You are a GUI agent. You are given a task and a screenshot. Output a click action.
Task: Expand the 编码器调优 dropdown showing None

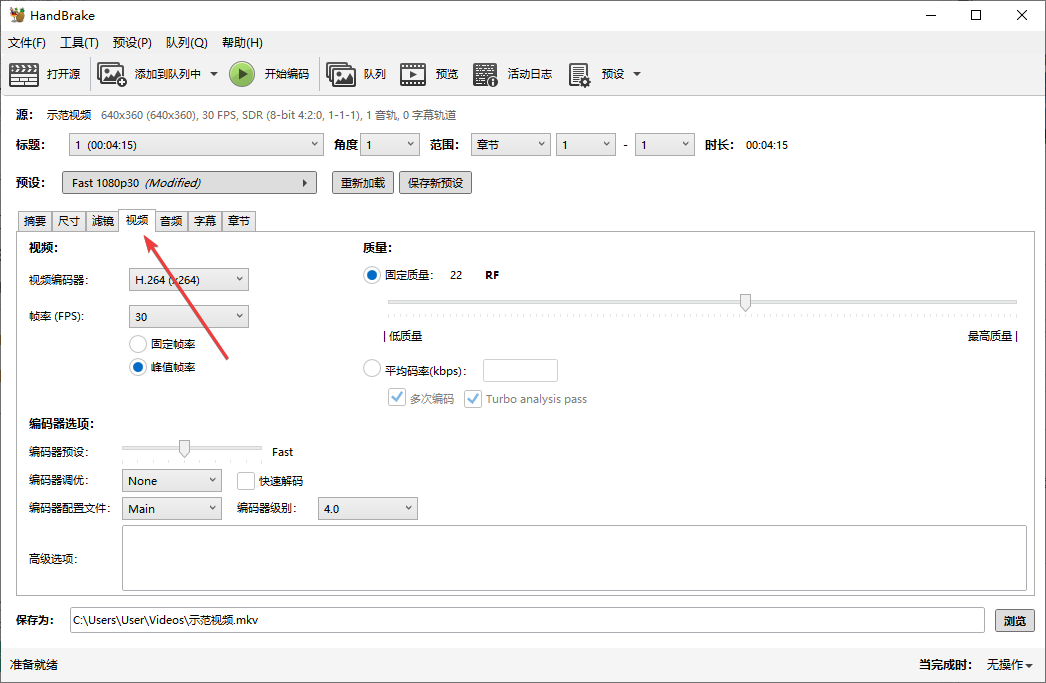click(171, 481)
